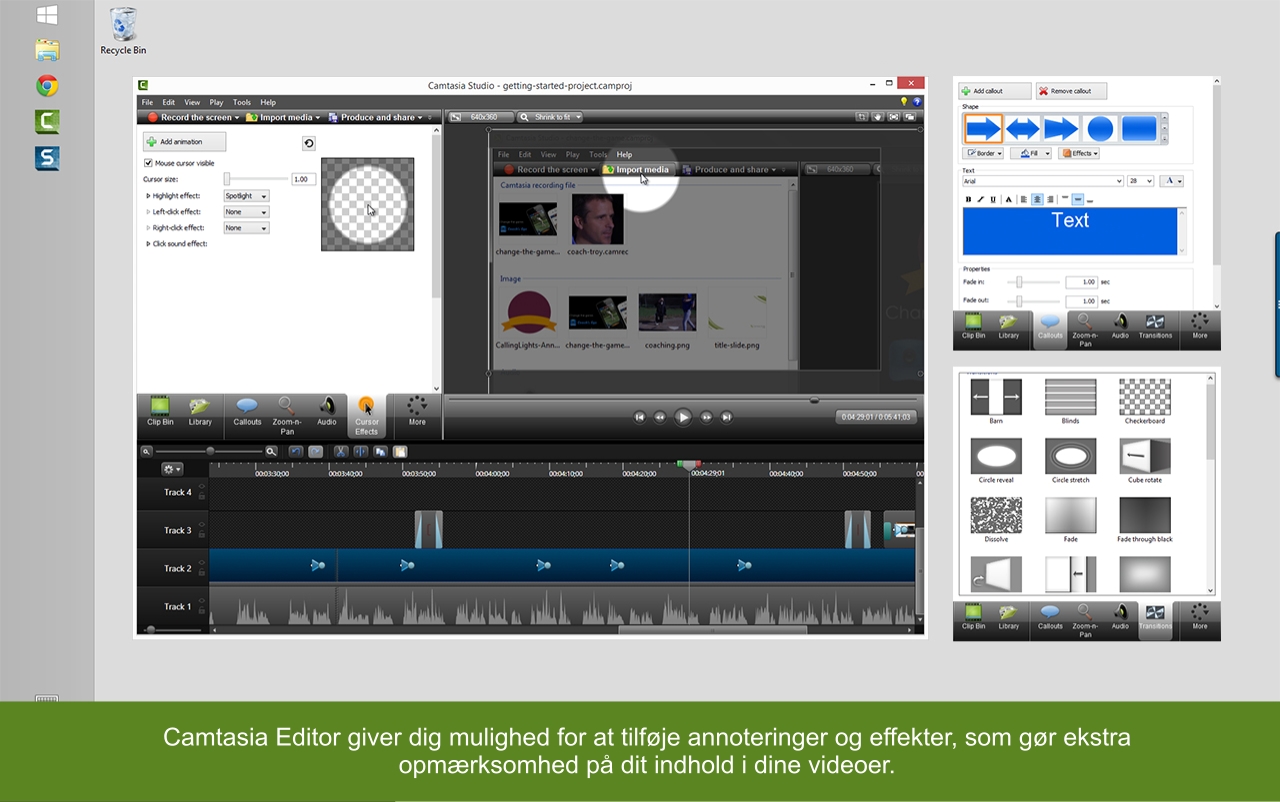This screenshot has height=802, width=1280.
Task: Open Recycle Bin on desktop
Action: pyautogui.click(x=123, y=30)
